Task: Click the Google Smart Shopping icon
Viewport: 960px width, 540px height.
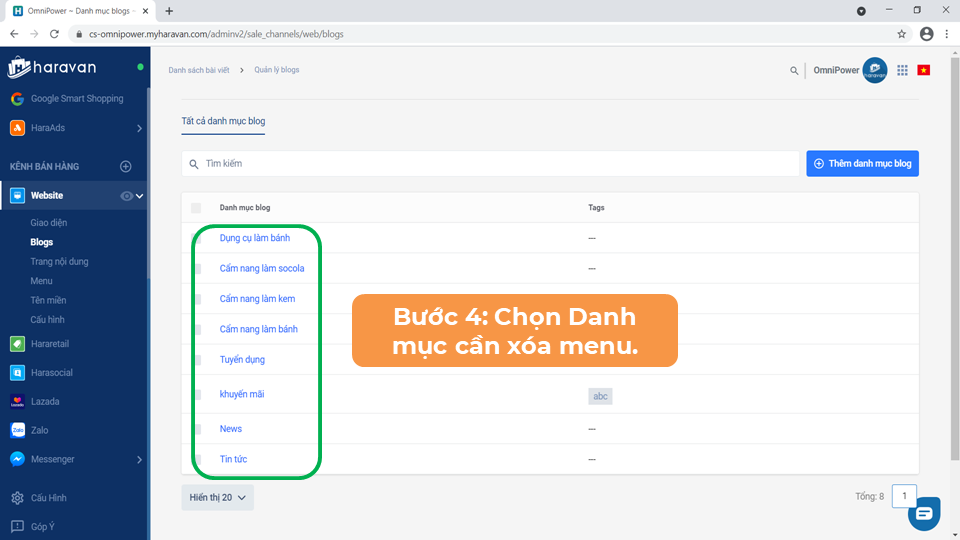Action: 17,99
